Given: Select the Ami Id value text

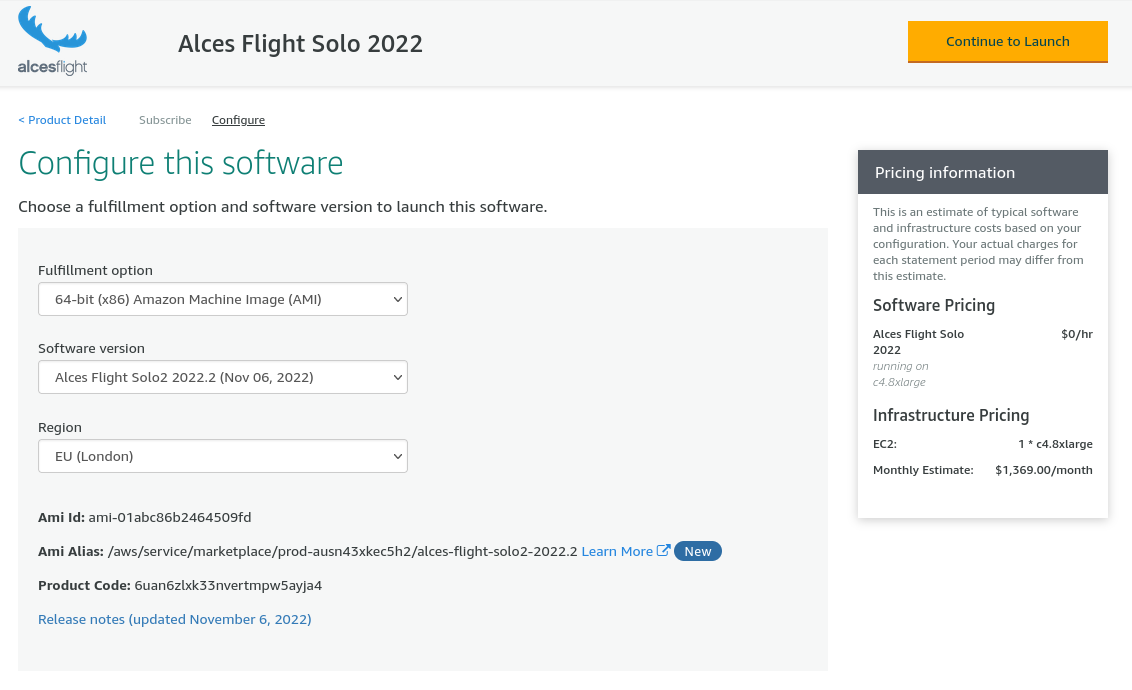Looking at the screenshot, I should click(169, 517).
